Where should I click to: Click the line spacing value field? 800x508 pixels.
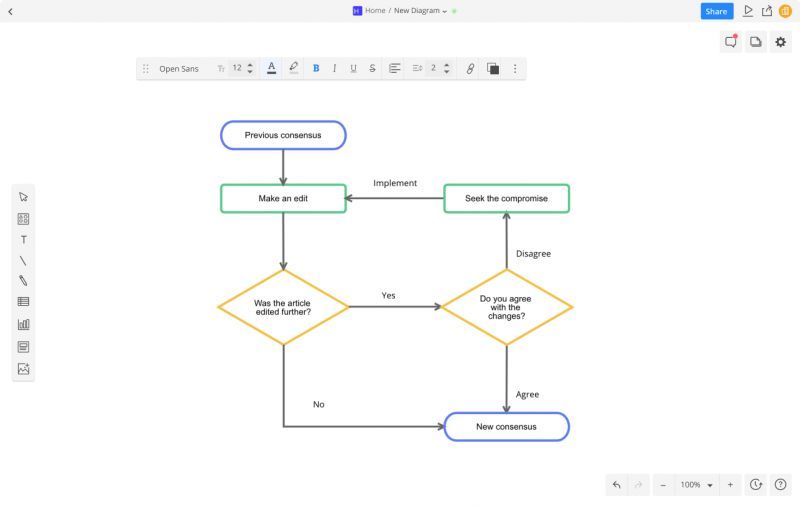coord(433,68)
